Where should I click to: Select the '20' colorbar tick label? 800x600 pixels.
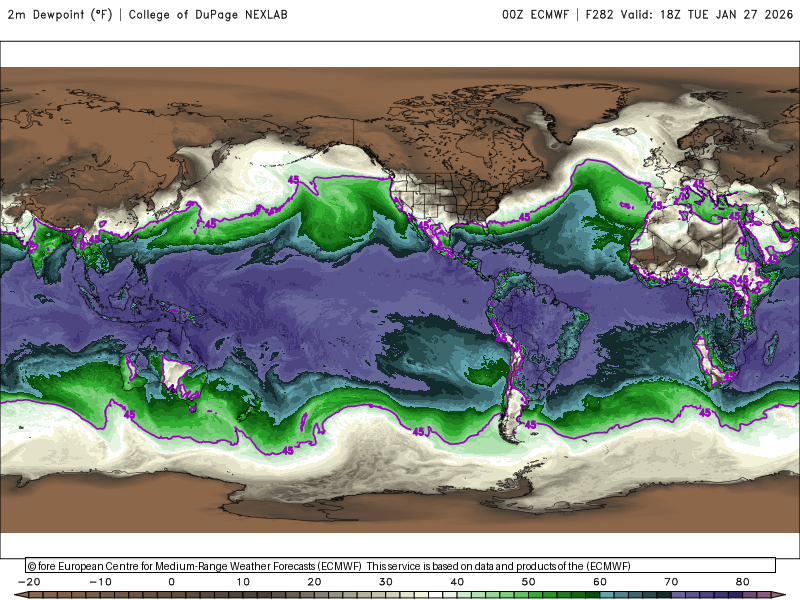tap(314, 582)
